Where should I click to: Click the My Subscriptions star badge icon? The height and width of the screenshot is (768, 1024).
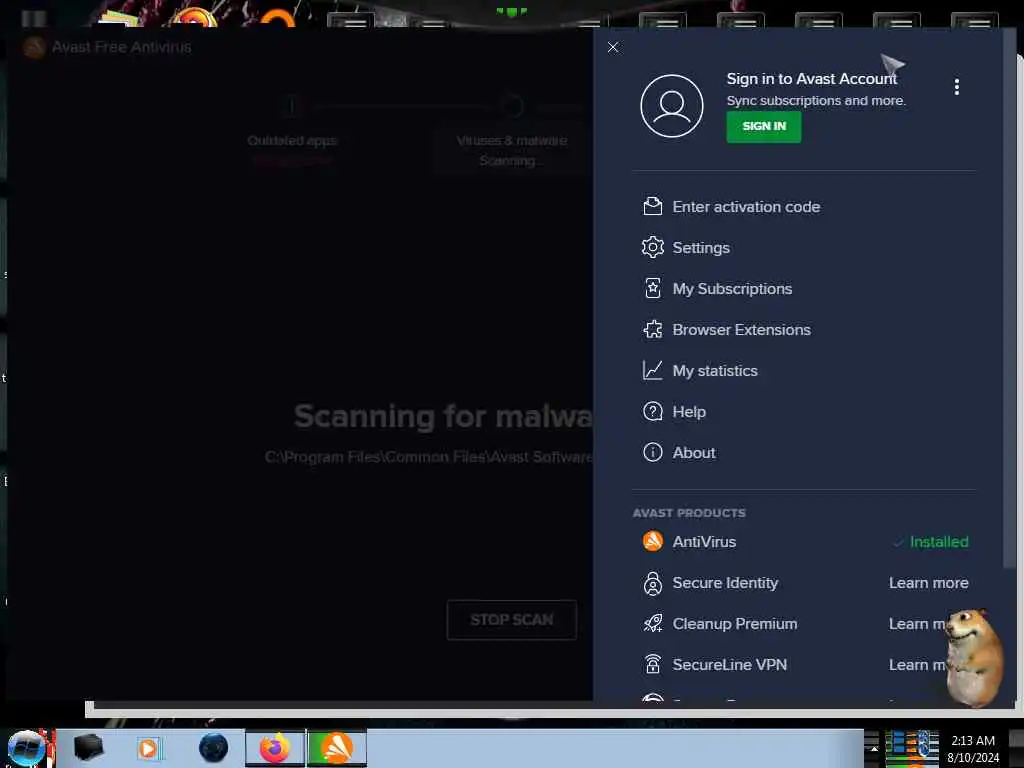click(652, 288)
